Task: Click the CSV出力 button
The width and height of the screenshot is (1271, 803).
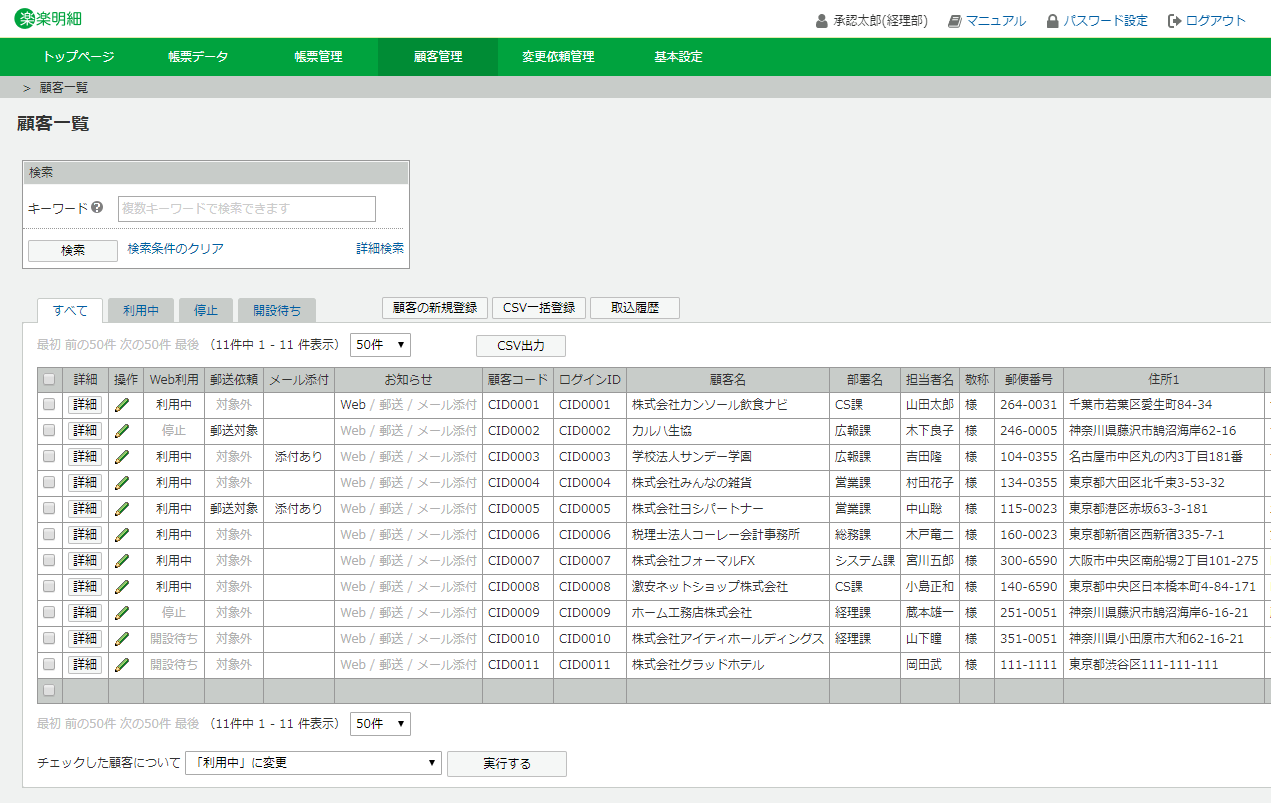Action: [x=521, y=346]
